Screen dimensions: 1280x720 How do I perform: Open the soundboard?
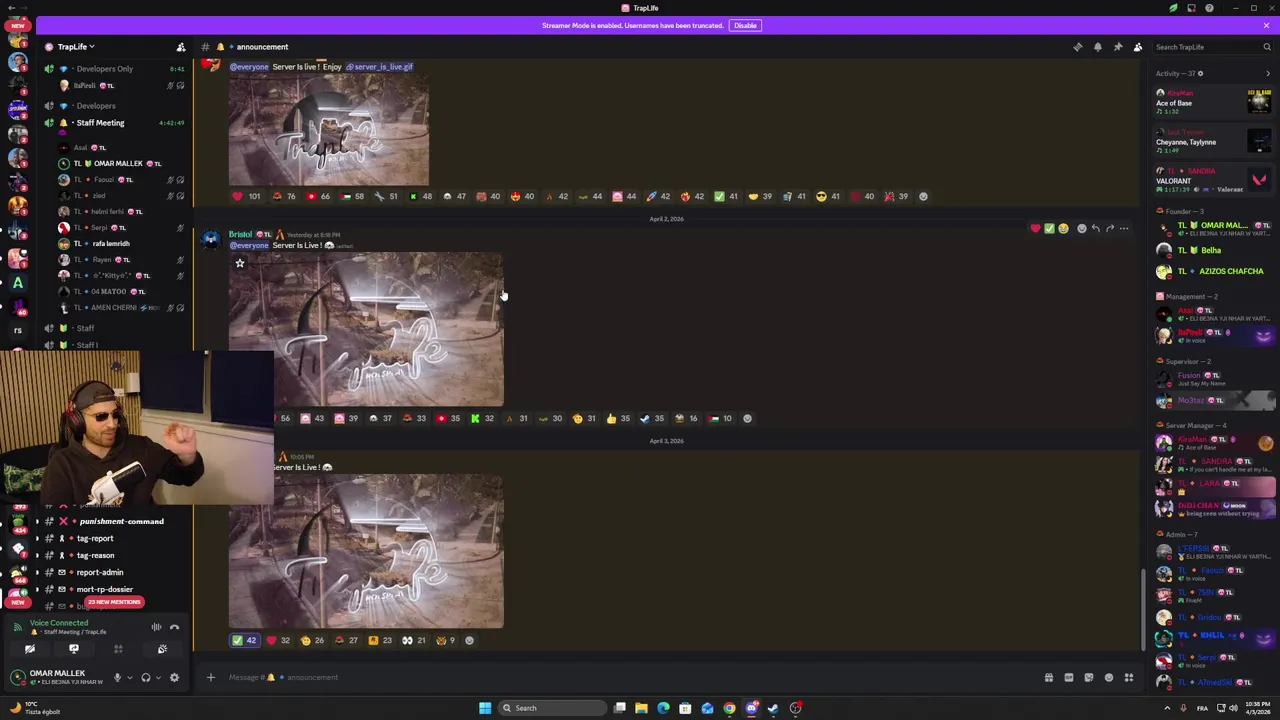click(x=162, y=649)
